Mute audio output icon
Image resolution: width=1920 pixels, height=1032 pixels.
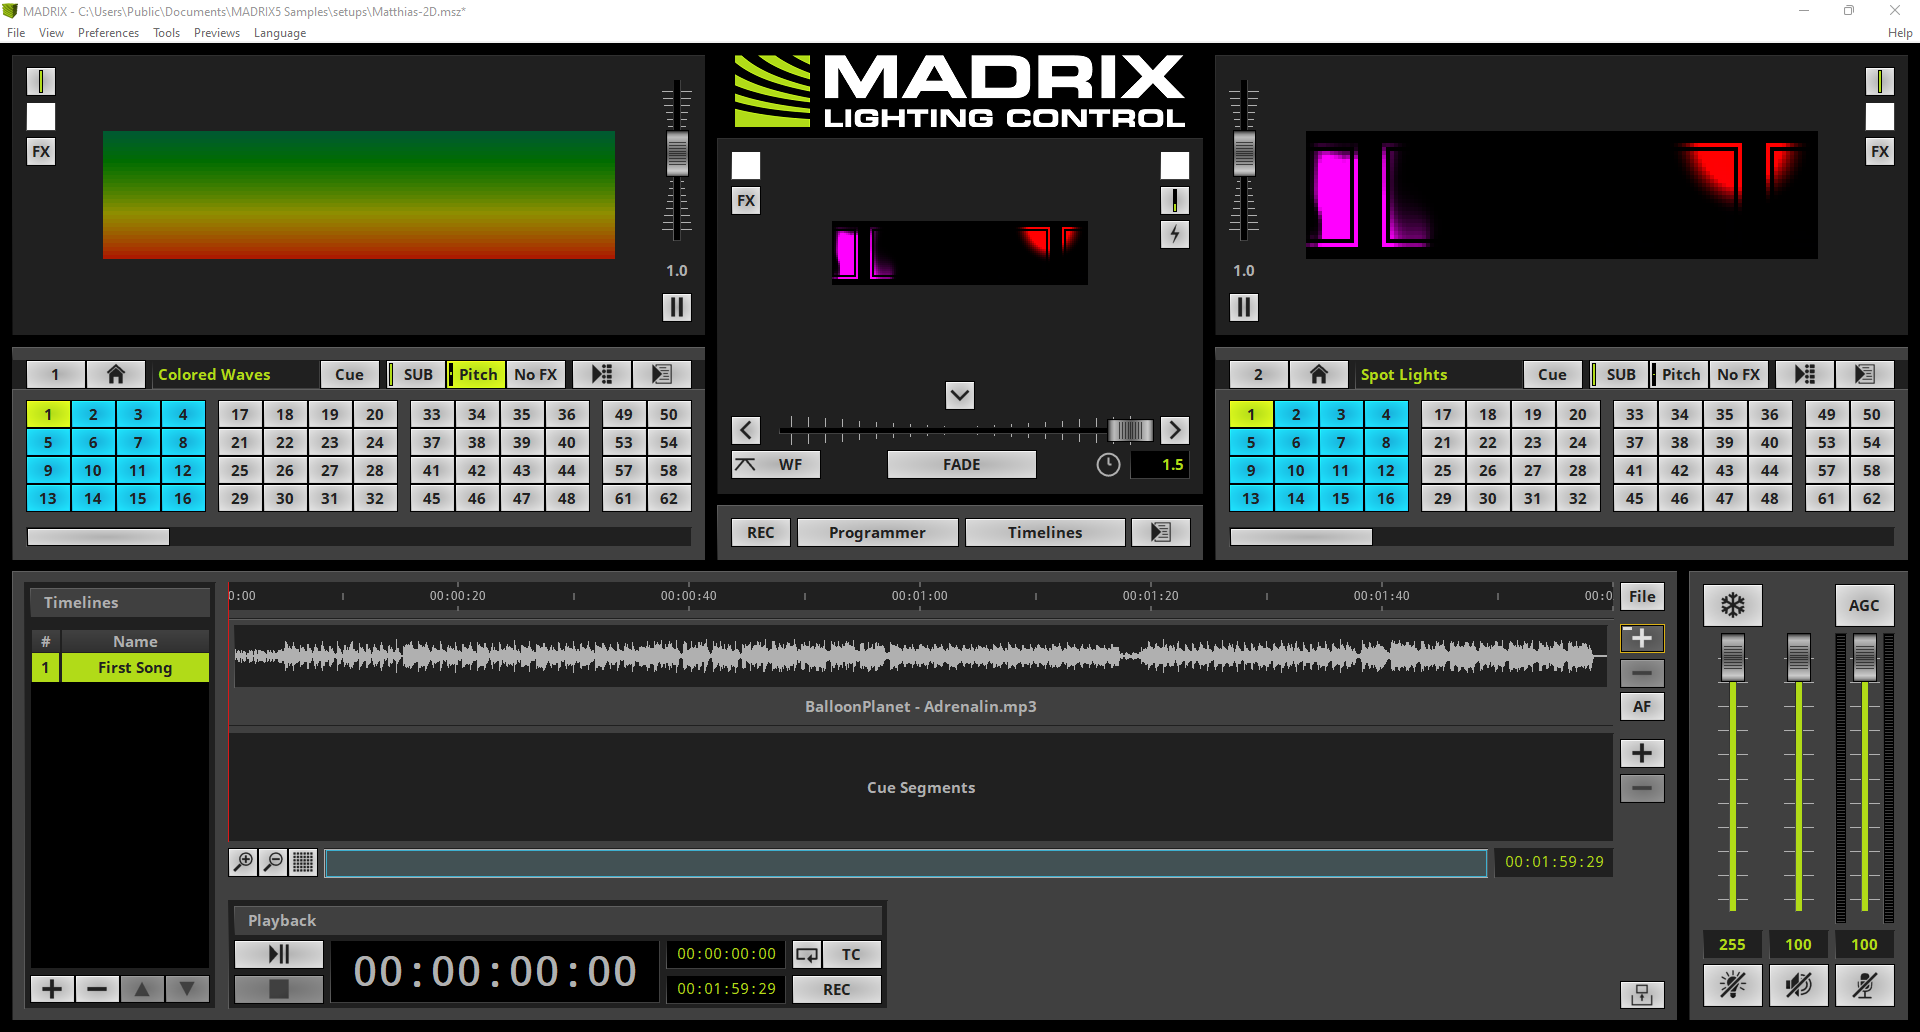click(1799, 986)
